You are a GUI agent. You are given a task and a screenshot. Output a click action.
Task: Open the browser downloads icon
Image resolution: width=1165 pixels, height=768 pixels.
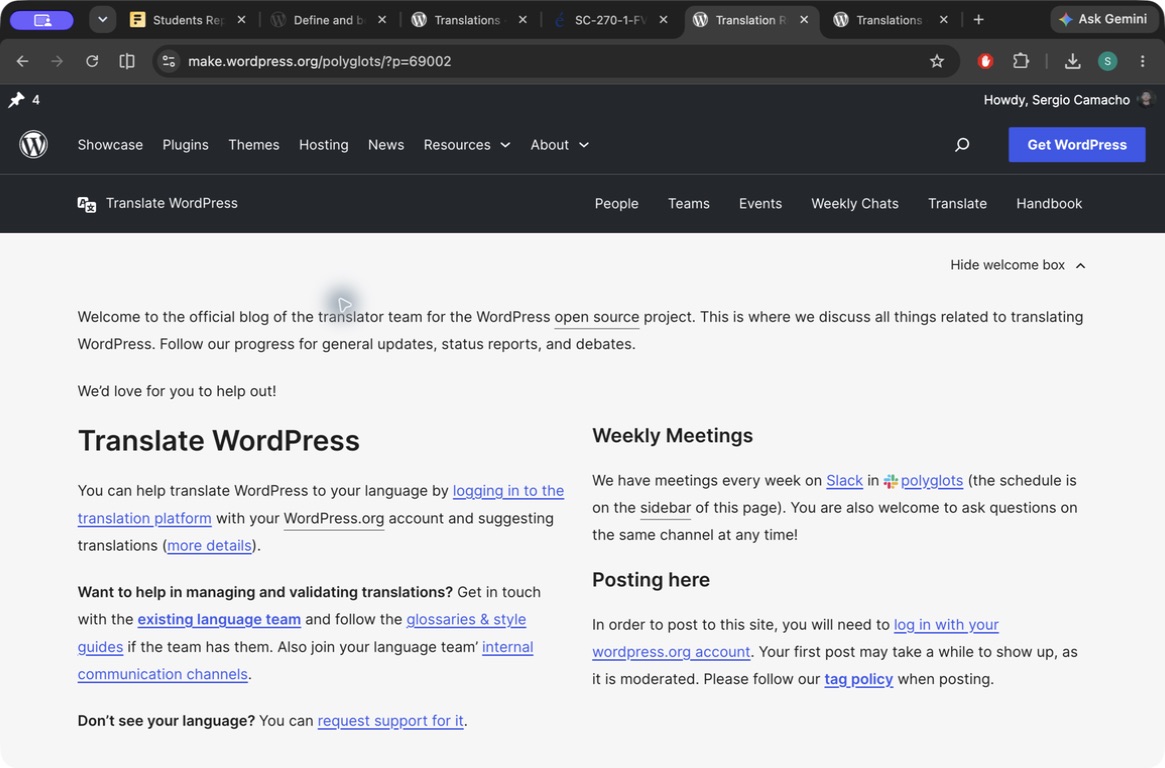tap(1072, 61)
